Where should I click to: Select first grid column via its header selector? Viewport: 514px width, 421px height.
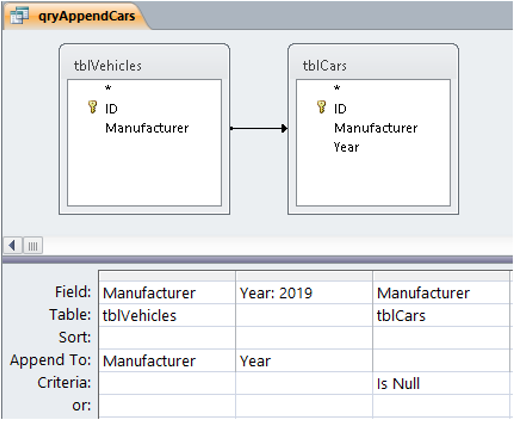[x=167, y=276]
